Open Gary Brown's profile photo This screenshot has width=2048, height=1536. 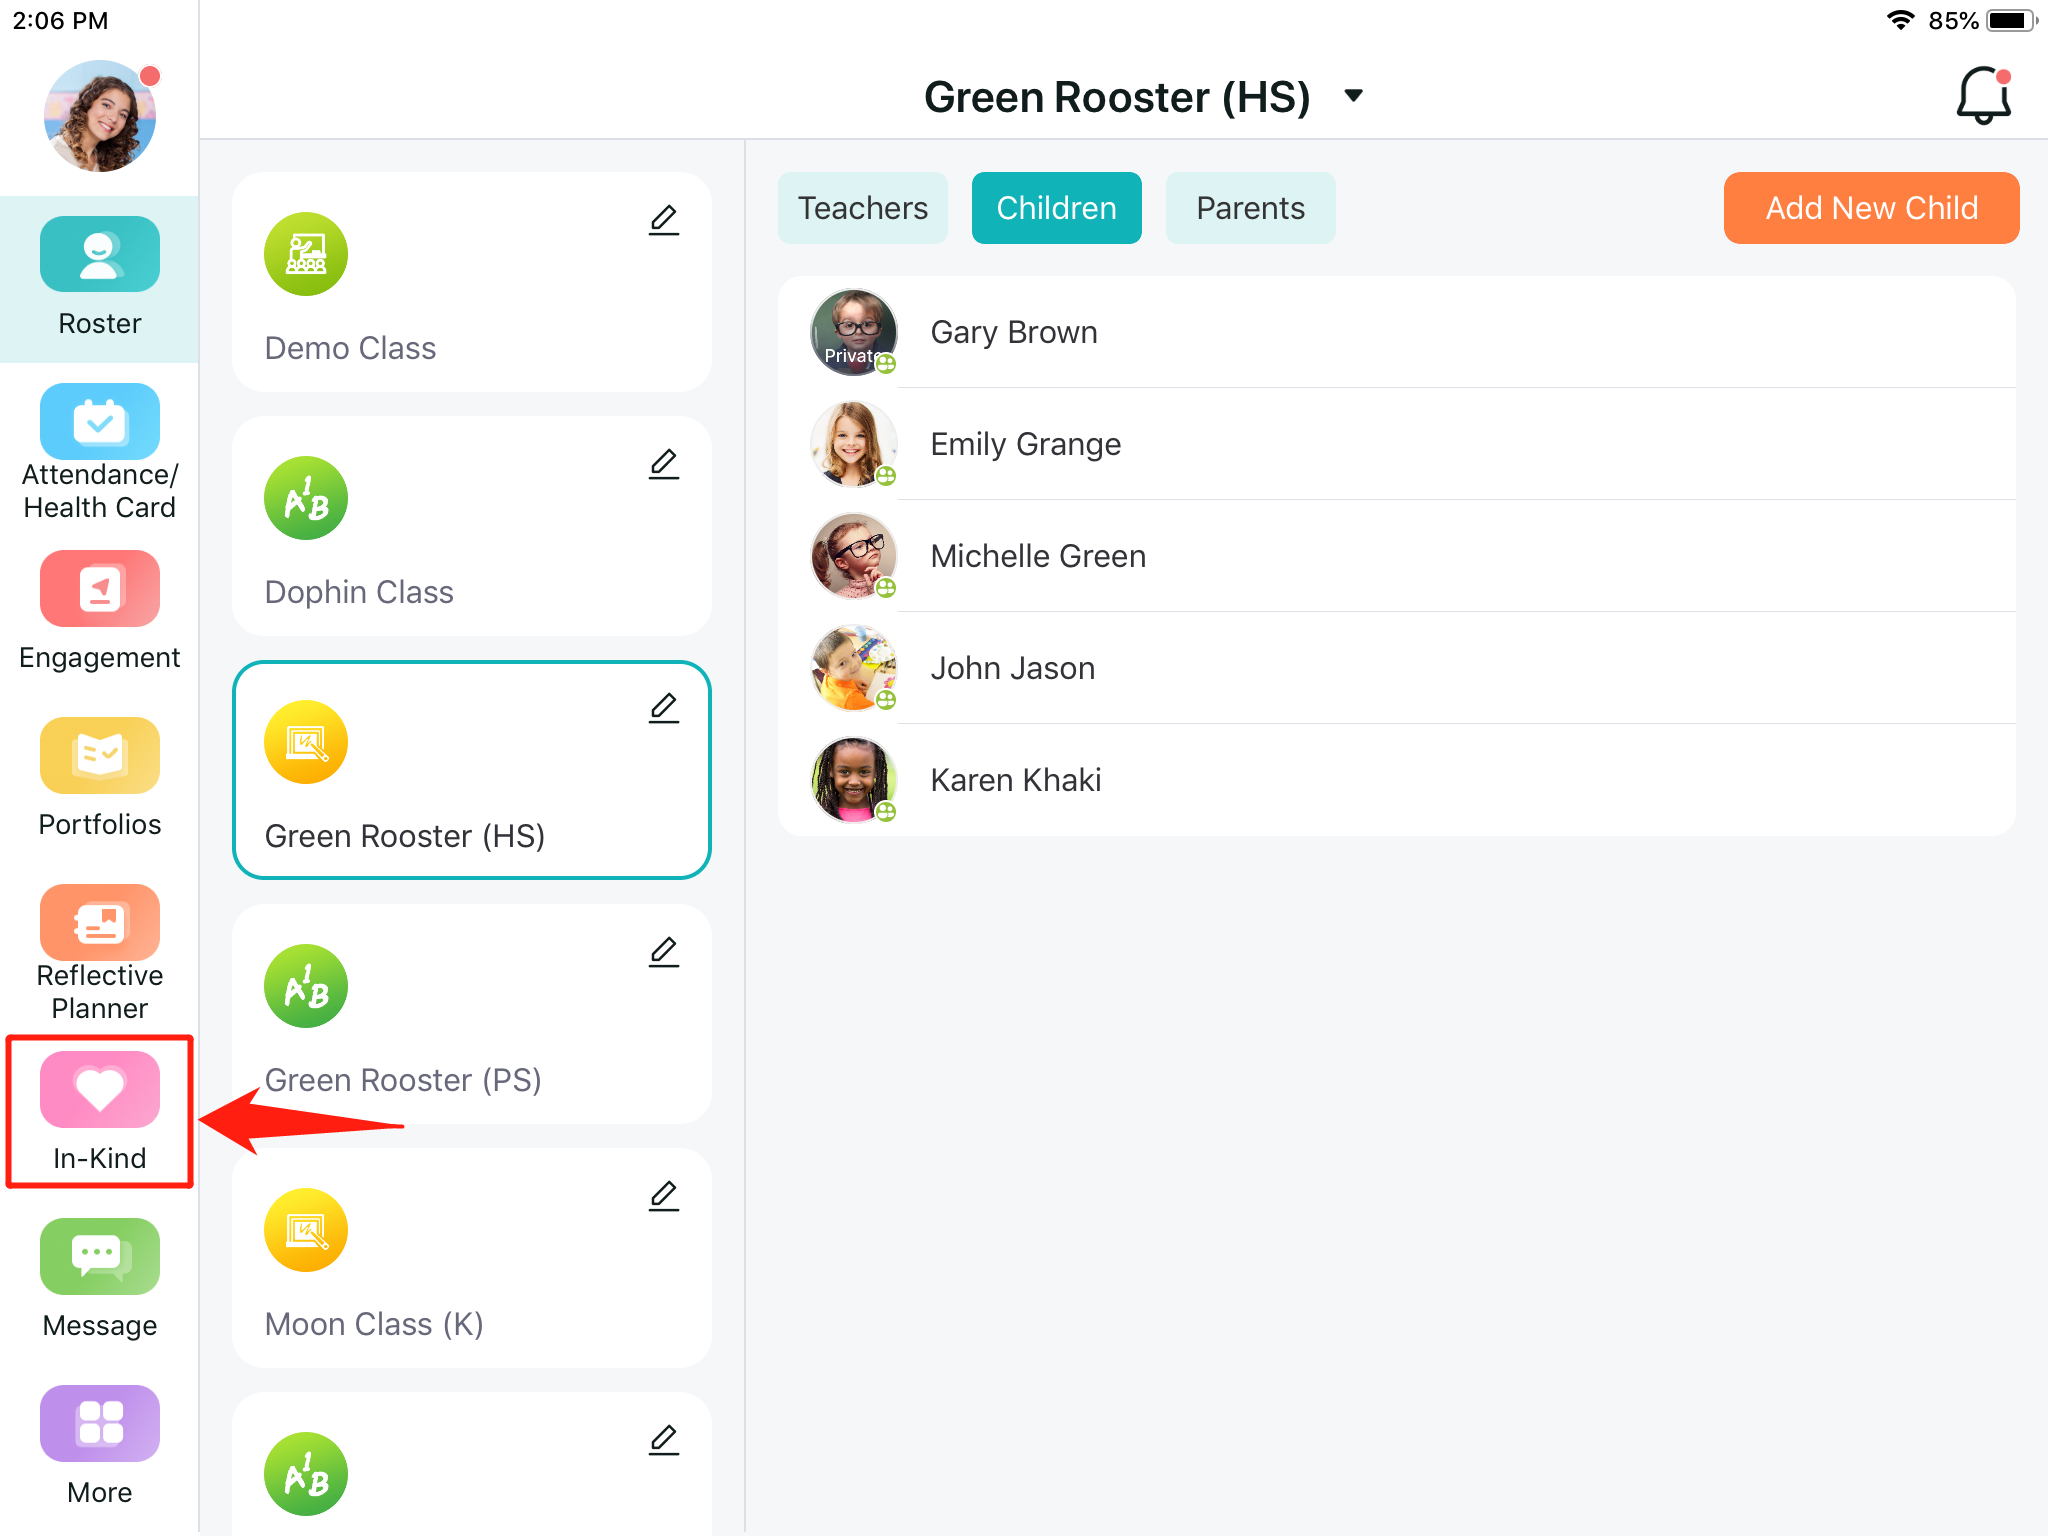click(x=854, y=332)
